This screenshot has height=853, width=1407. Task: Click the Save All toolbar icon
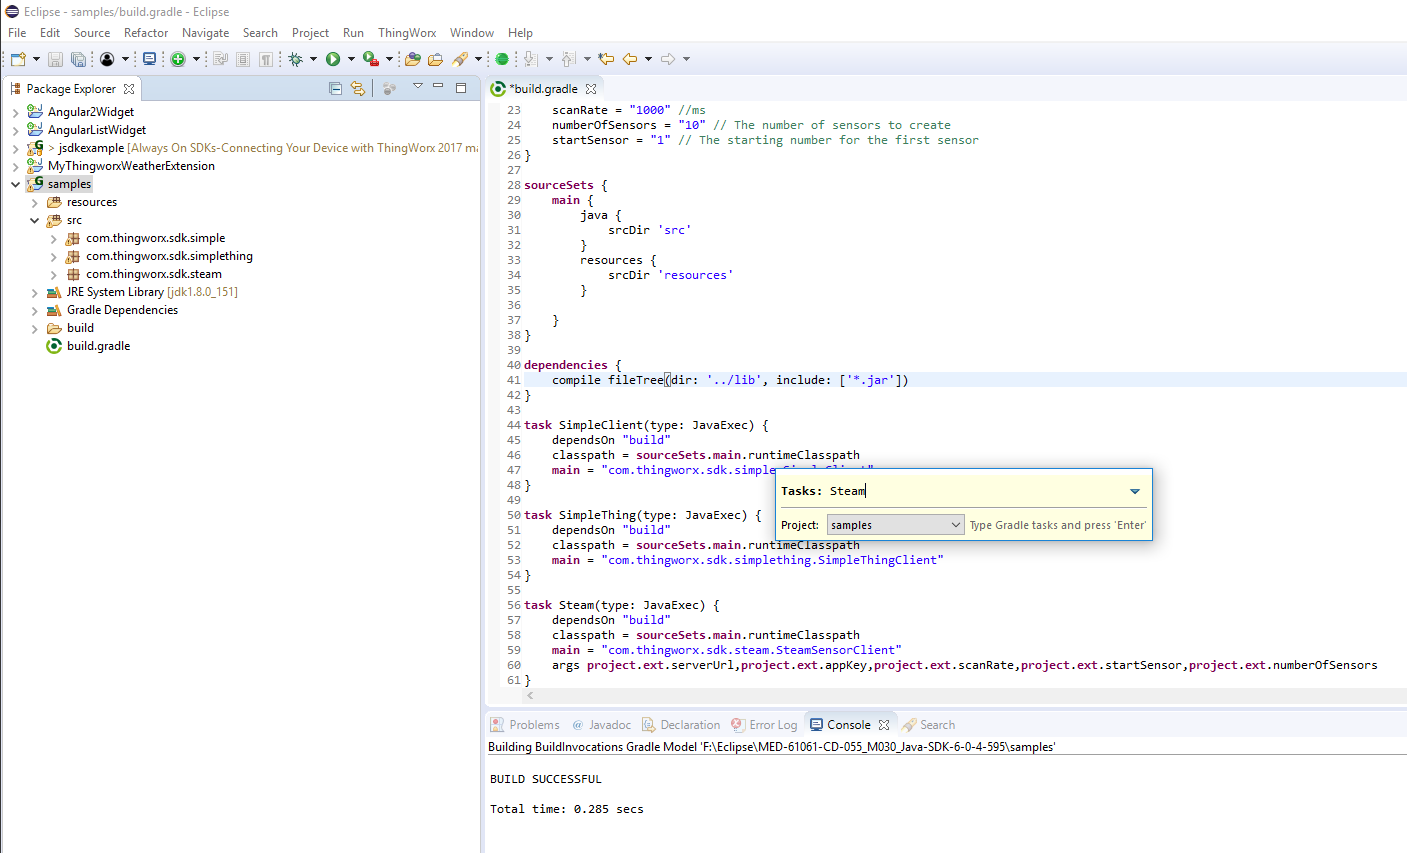[78, 58]
